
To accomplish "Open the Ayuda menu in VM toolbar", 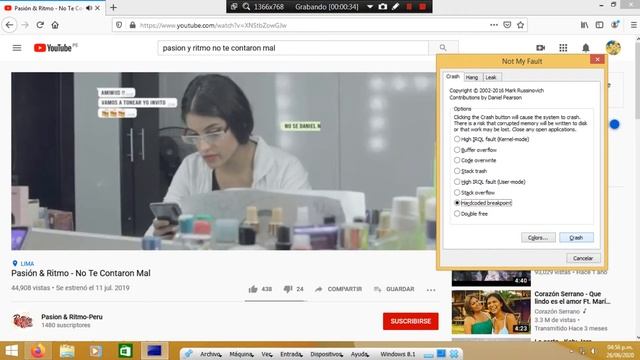I will (360, 354).
